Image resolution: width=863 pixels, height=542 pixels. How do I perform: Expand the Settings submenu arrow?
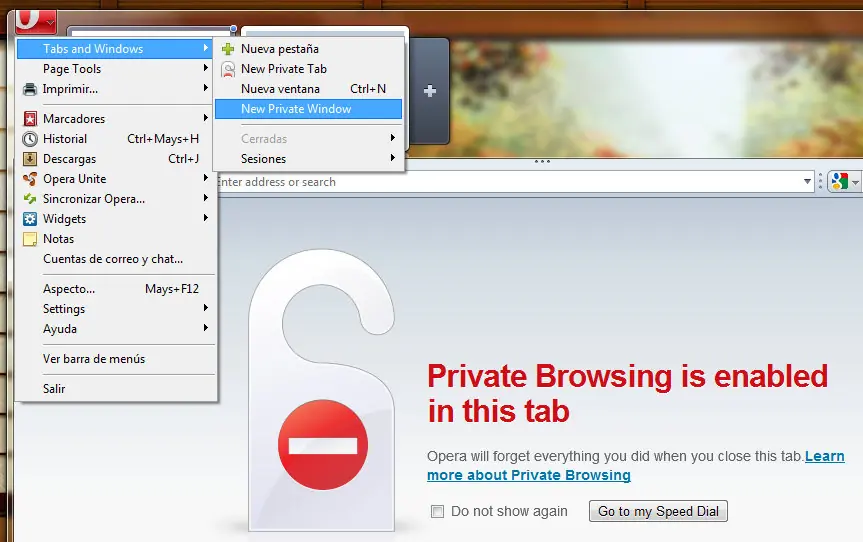[205, 308]
